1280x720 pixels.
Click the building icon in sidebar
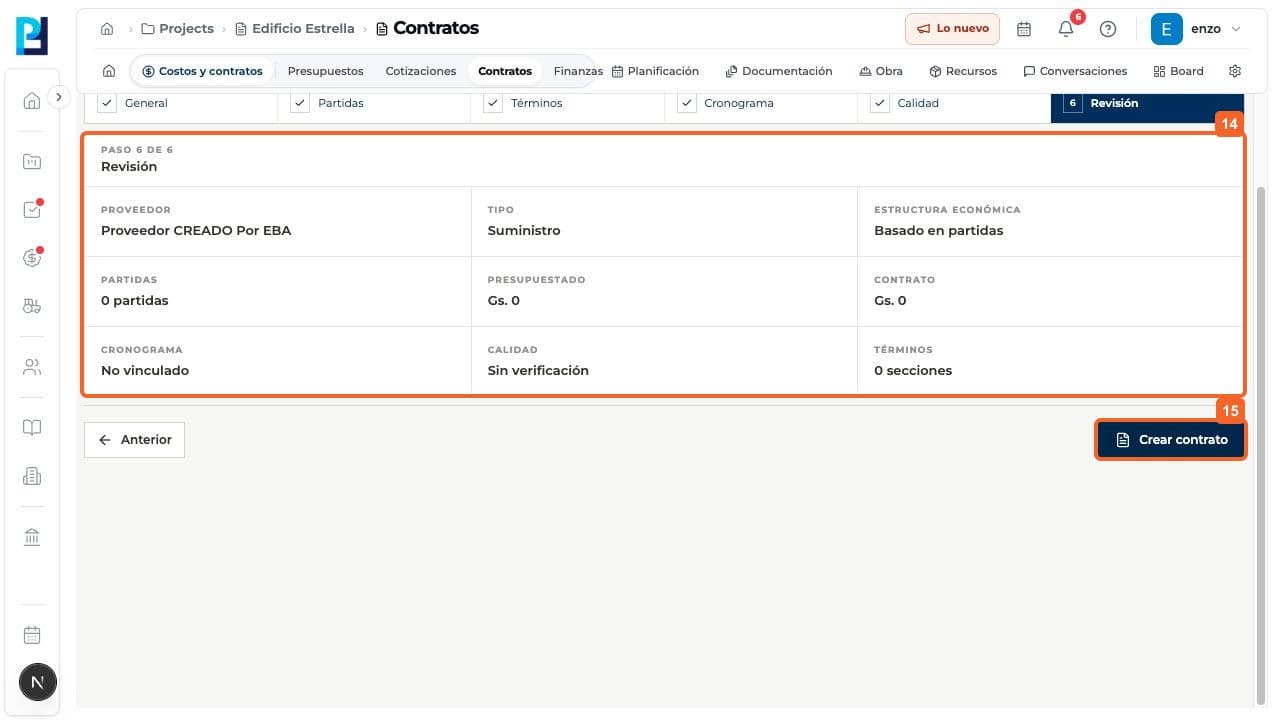[32, 477]
